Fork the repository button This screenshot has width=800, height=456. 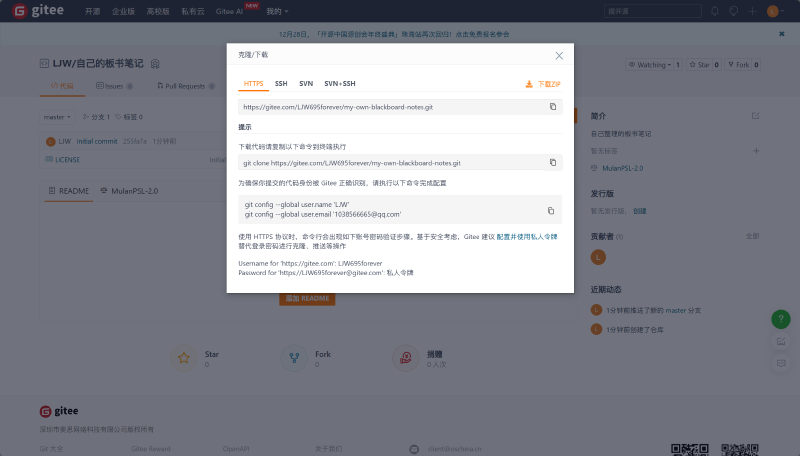pos(738,65)
